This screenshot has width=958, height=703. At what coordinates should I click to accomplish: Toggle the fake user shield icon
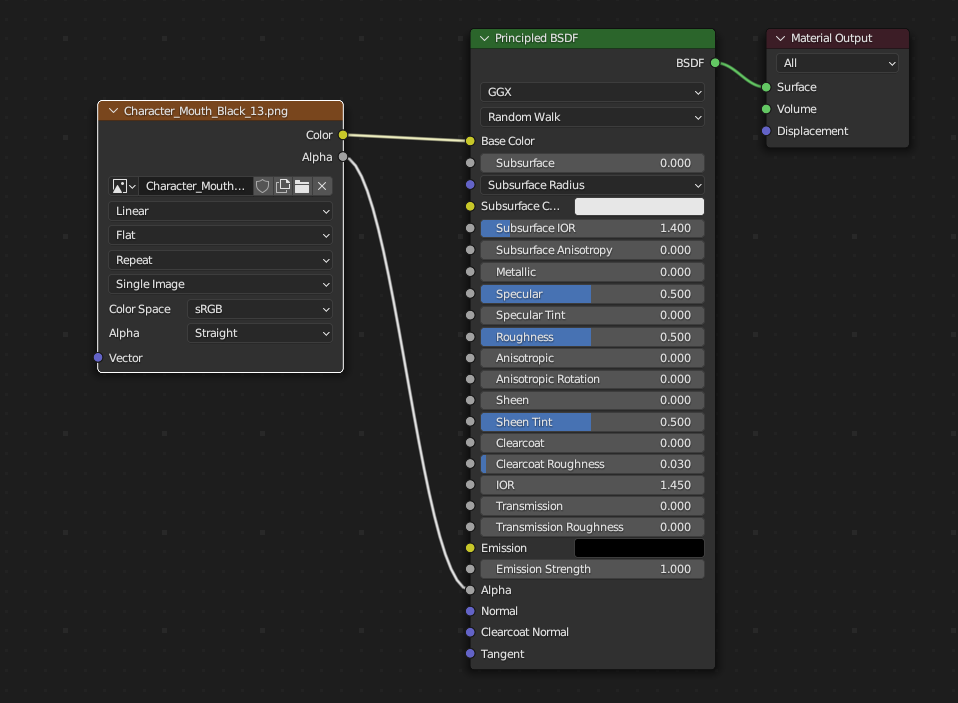point(263,186)
